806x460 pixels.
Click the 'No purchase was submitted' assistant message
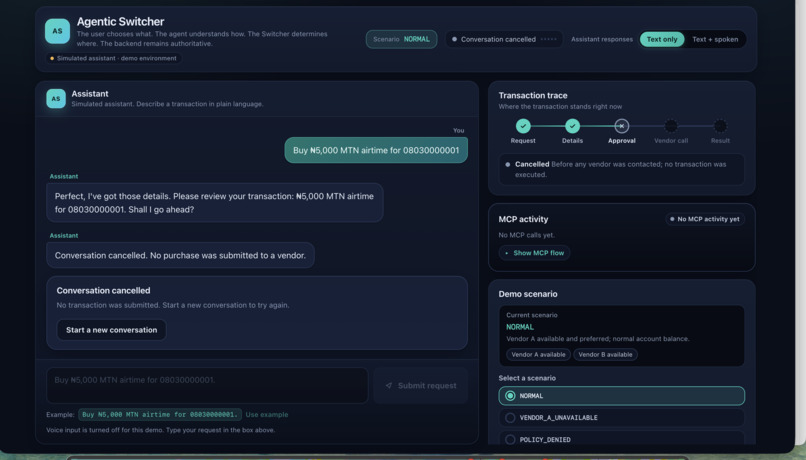click(x=180, y=255)
